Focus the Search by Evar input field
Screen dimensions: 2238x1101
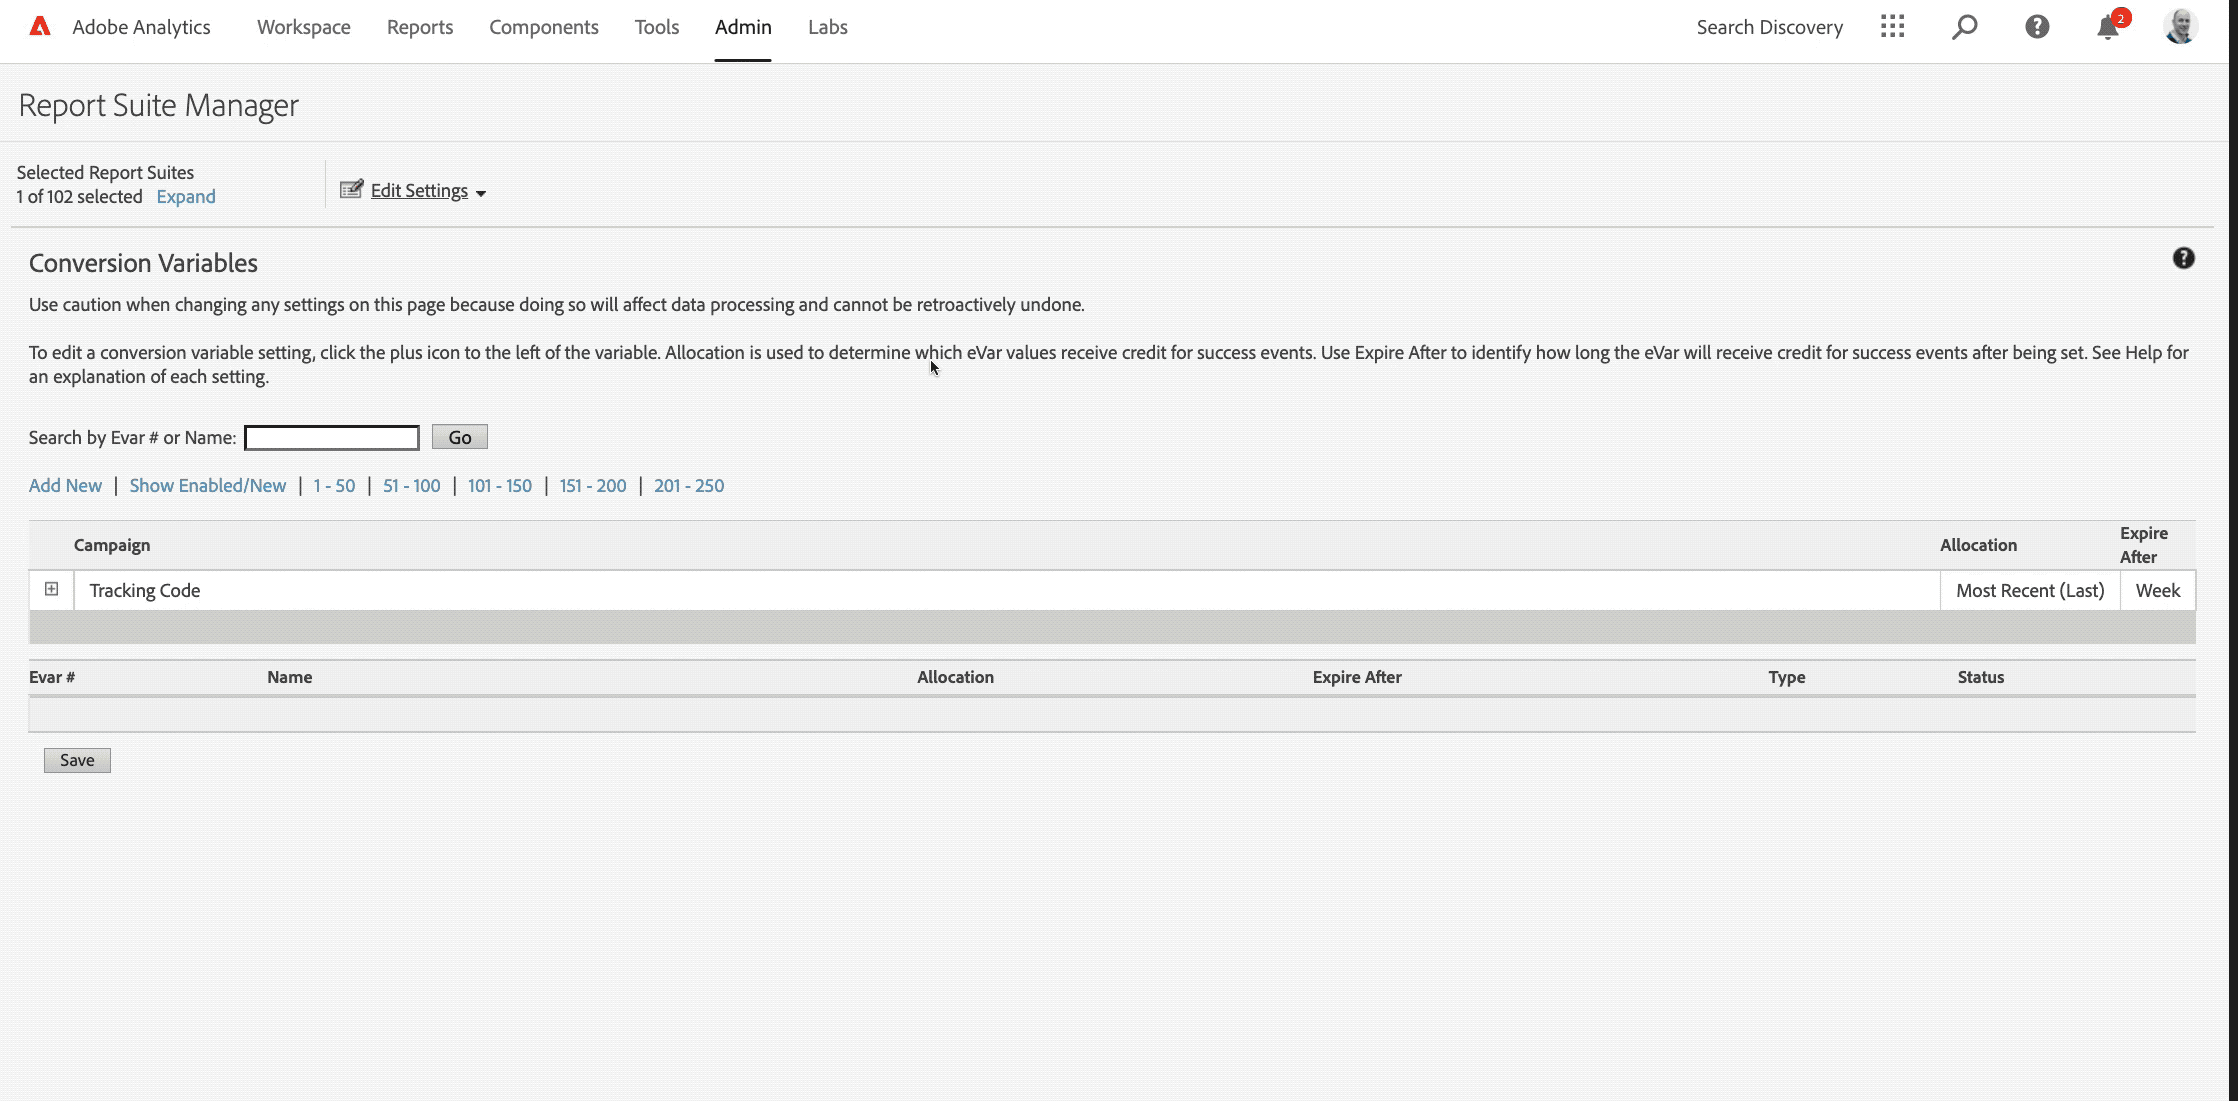click(x=332, y=438)
